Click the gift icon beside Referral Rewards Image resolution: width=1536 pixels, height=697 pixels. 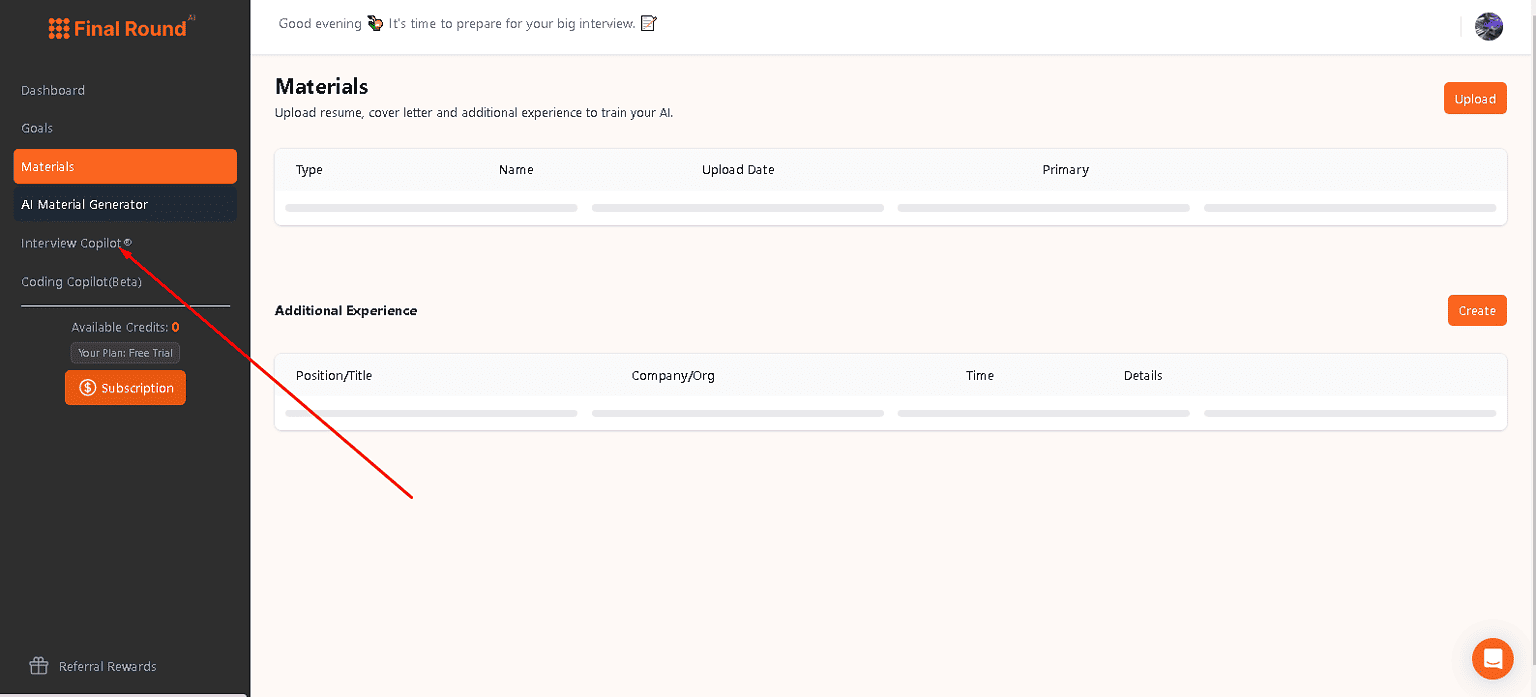click(x=38, y=665)
